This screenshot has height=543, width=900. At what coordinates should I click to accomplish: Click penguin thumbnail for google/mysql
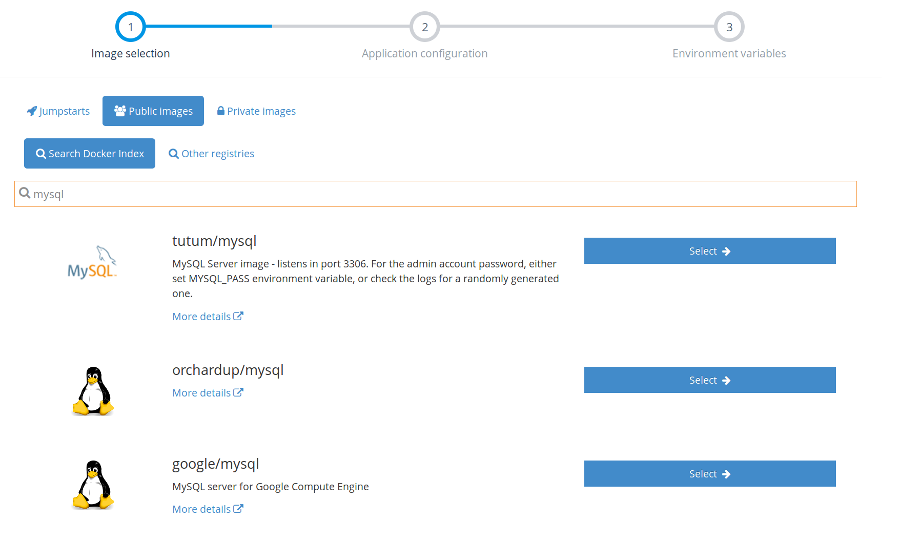93,484
